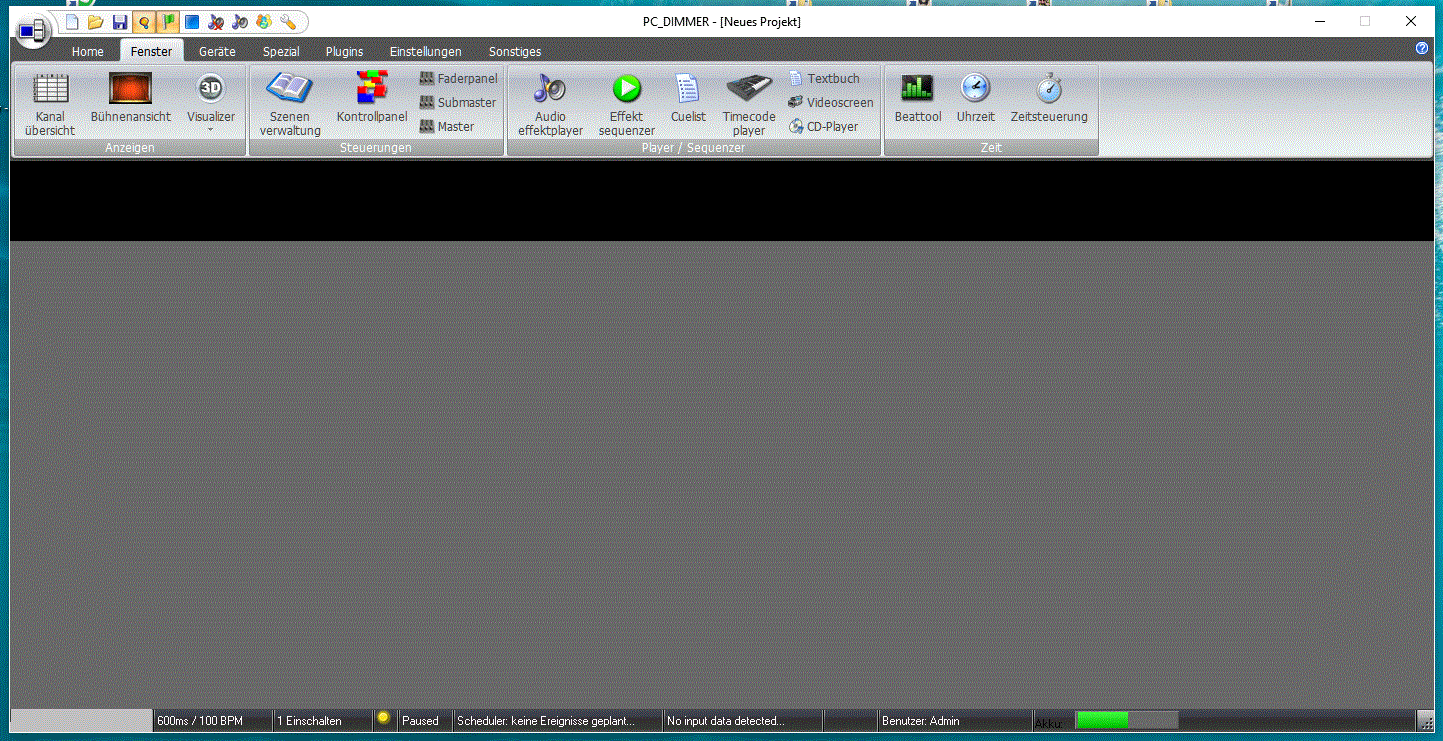Open the Uhrzeit clock window
Image resolution: width=1443 pixels, height=741 pixels.
(x=975, y=100)
